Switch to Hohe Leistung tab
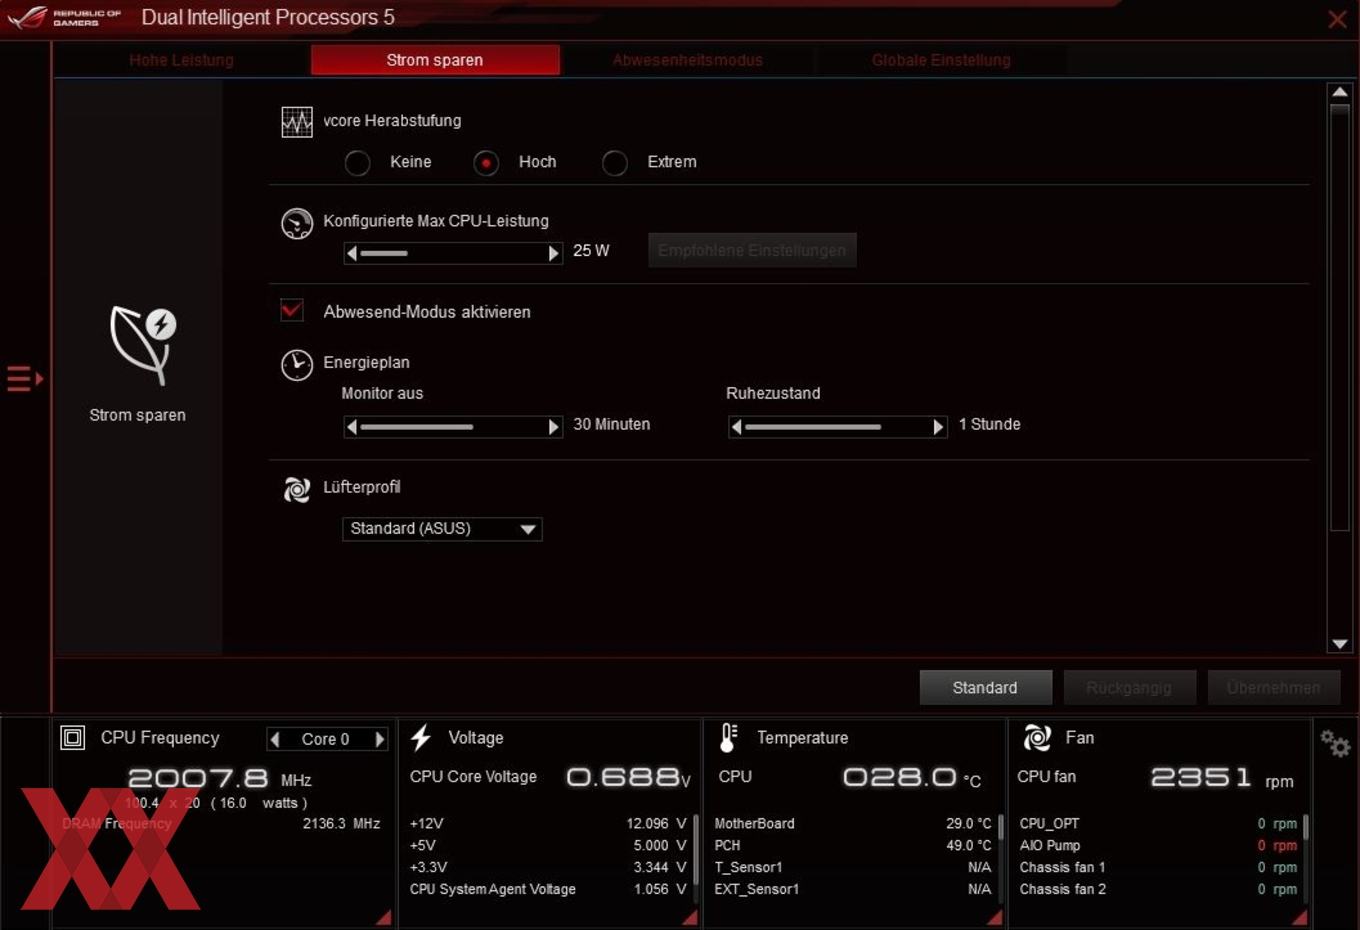 (x=181, y=60)
